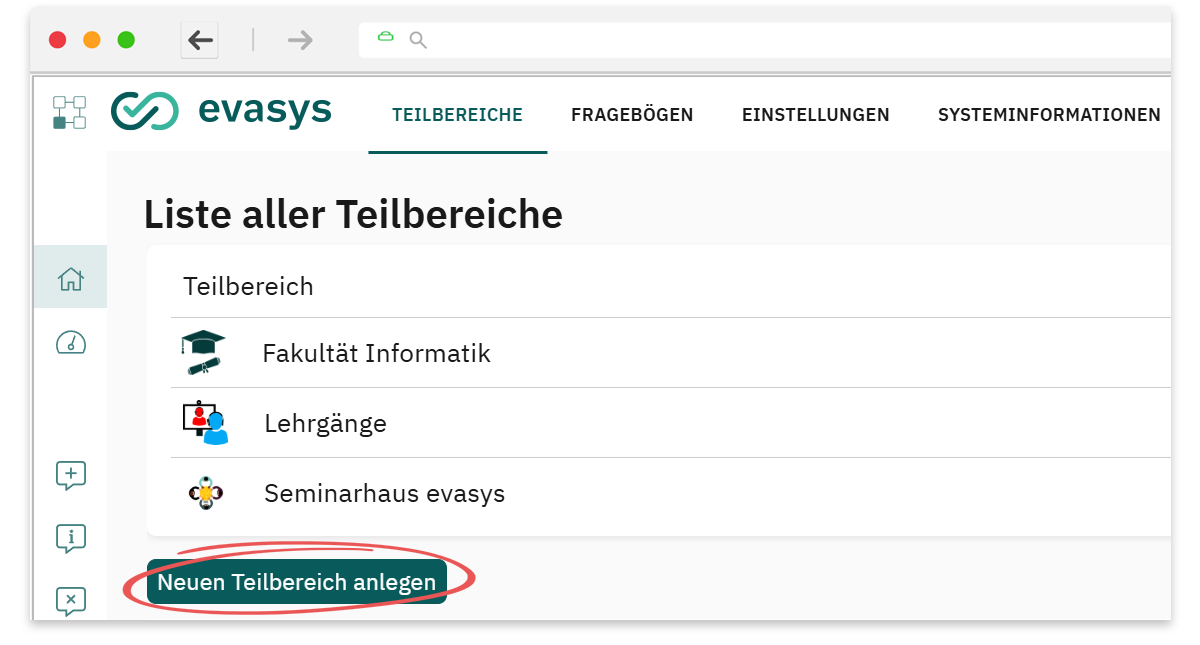The image size is (1200, 645).
Task: Click the info speech bubble icon
Action: point(70,538)
